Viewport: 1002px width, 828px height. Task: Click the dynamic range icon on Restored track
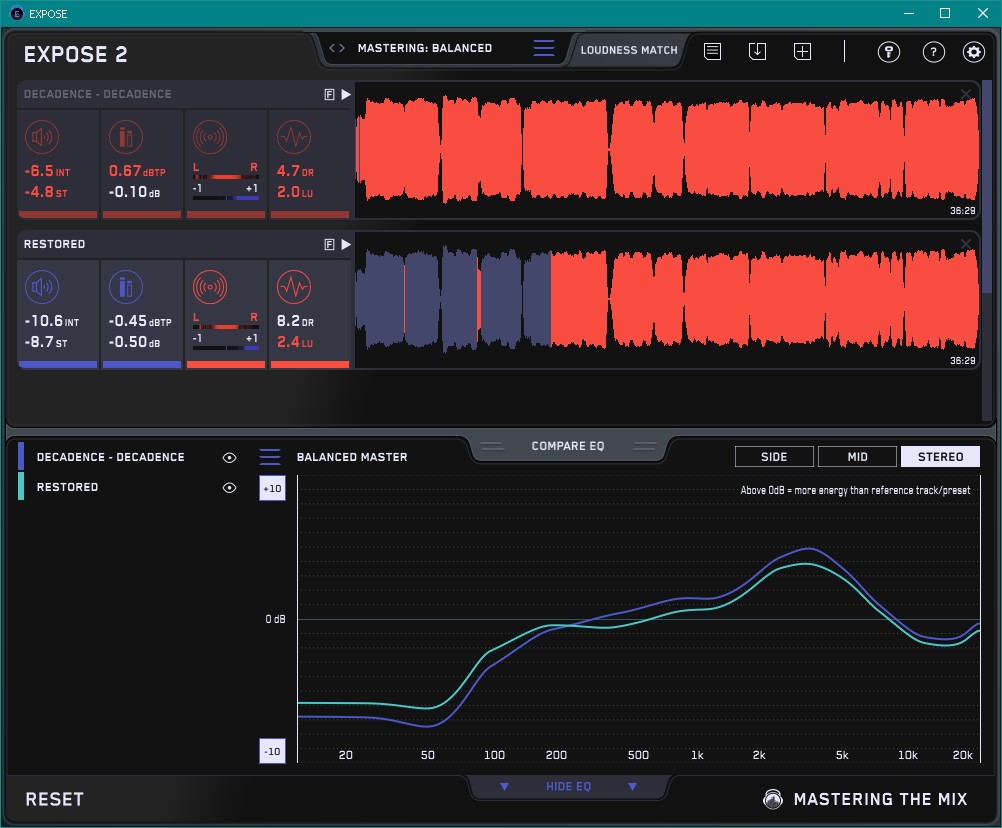[294, 287]
